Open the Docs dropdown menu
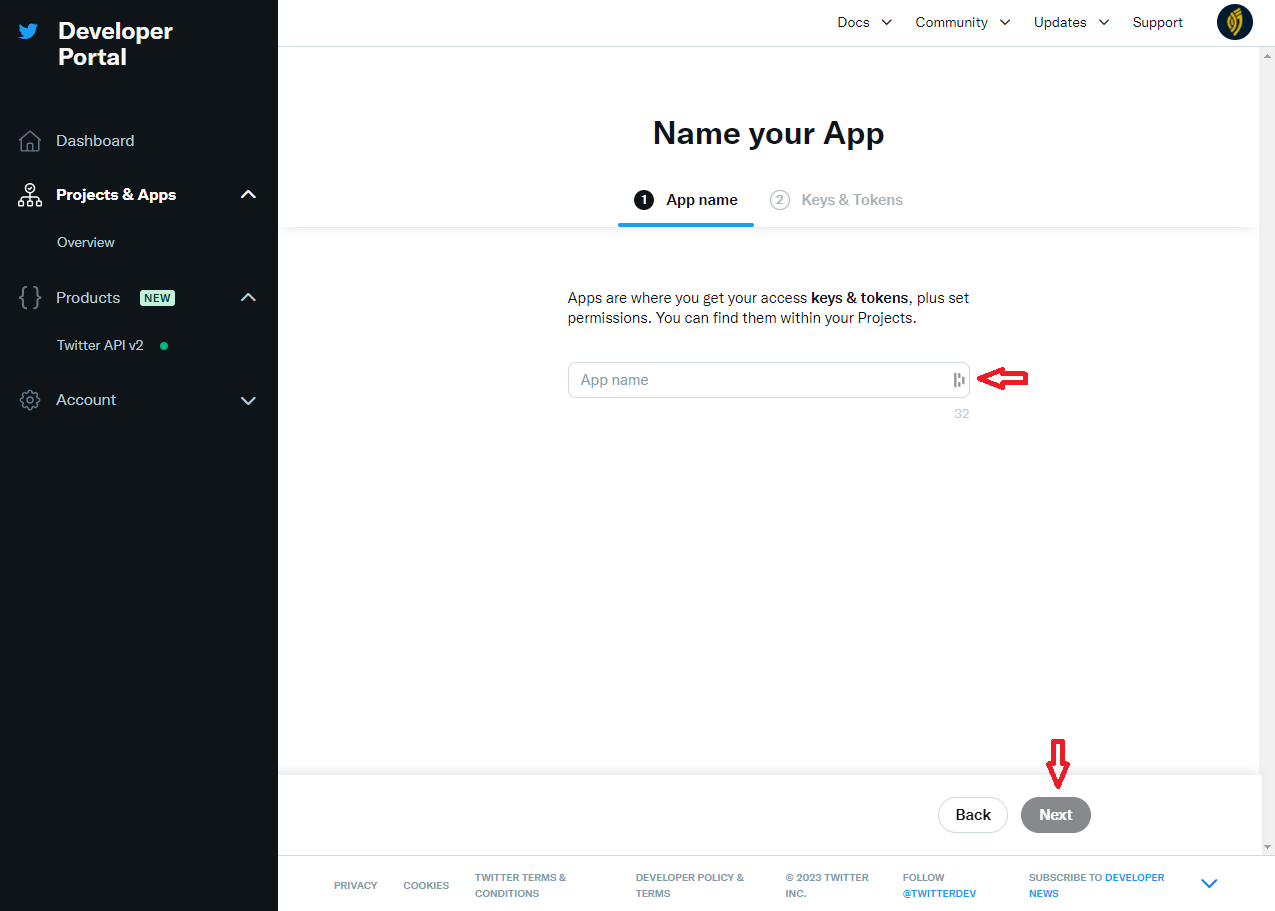This screenshot has height=911, width=1275. (864, 22)
